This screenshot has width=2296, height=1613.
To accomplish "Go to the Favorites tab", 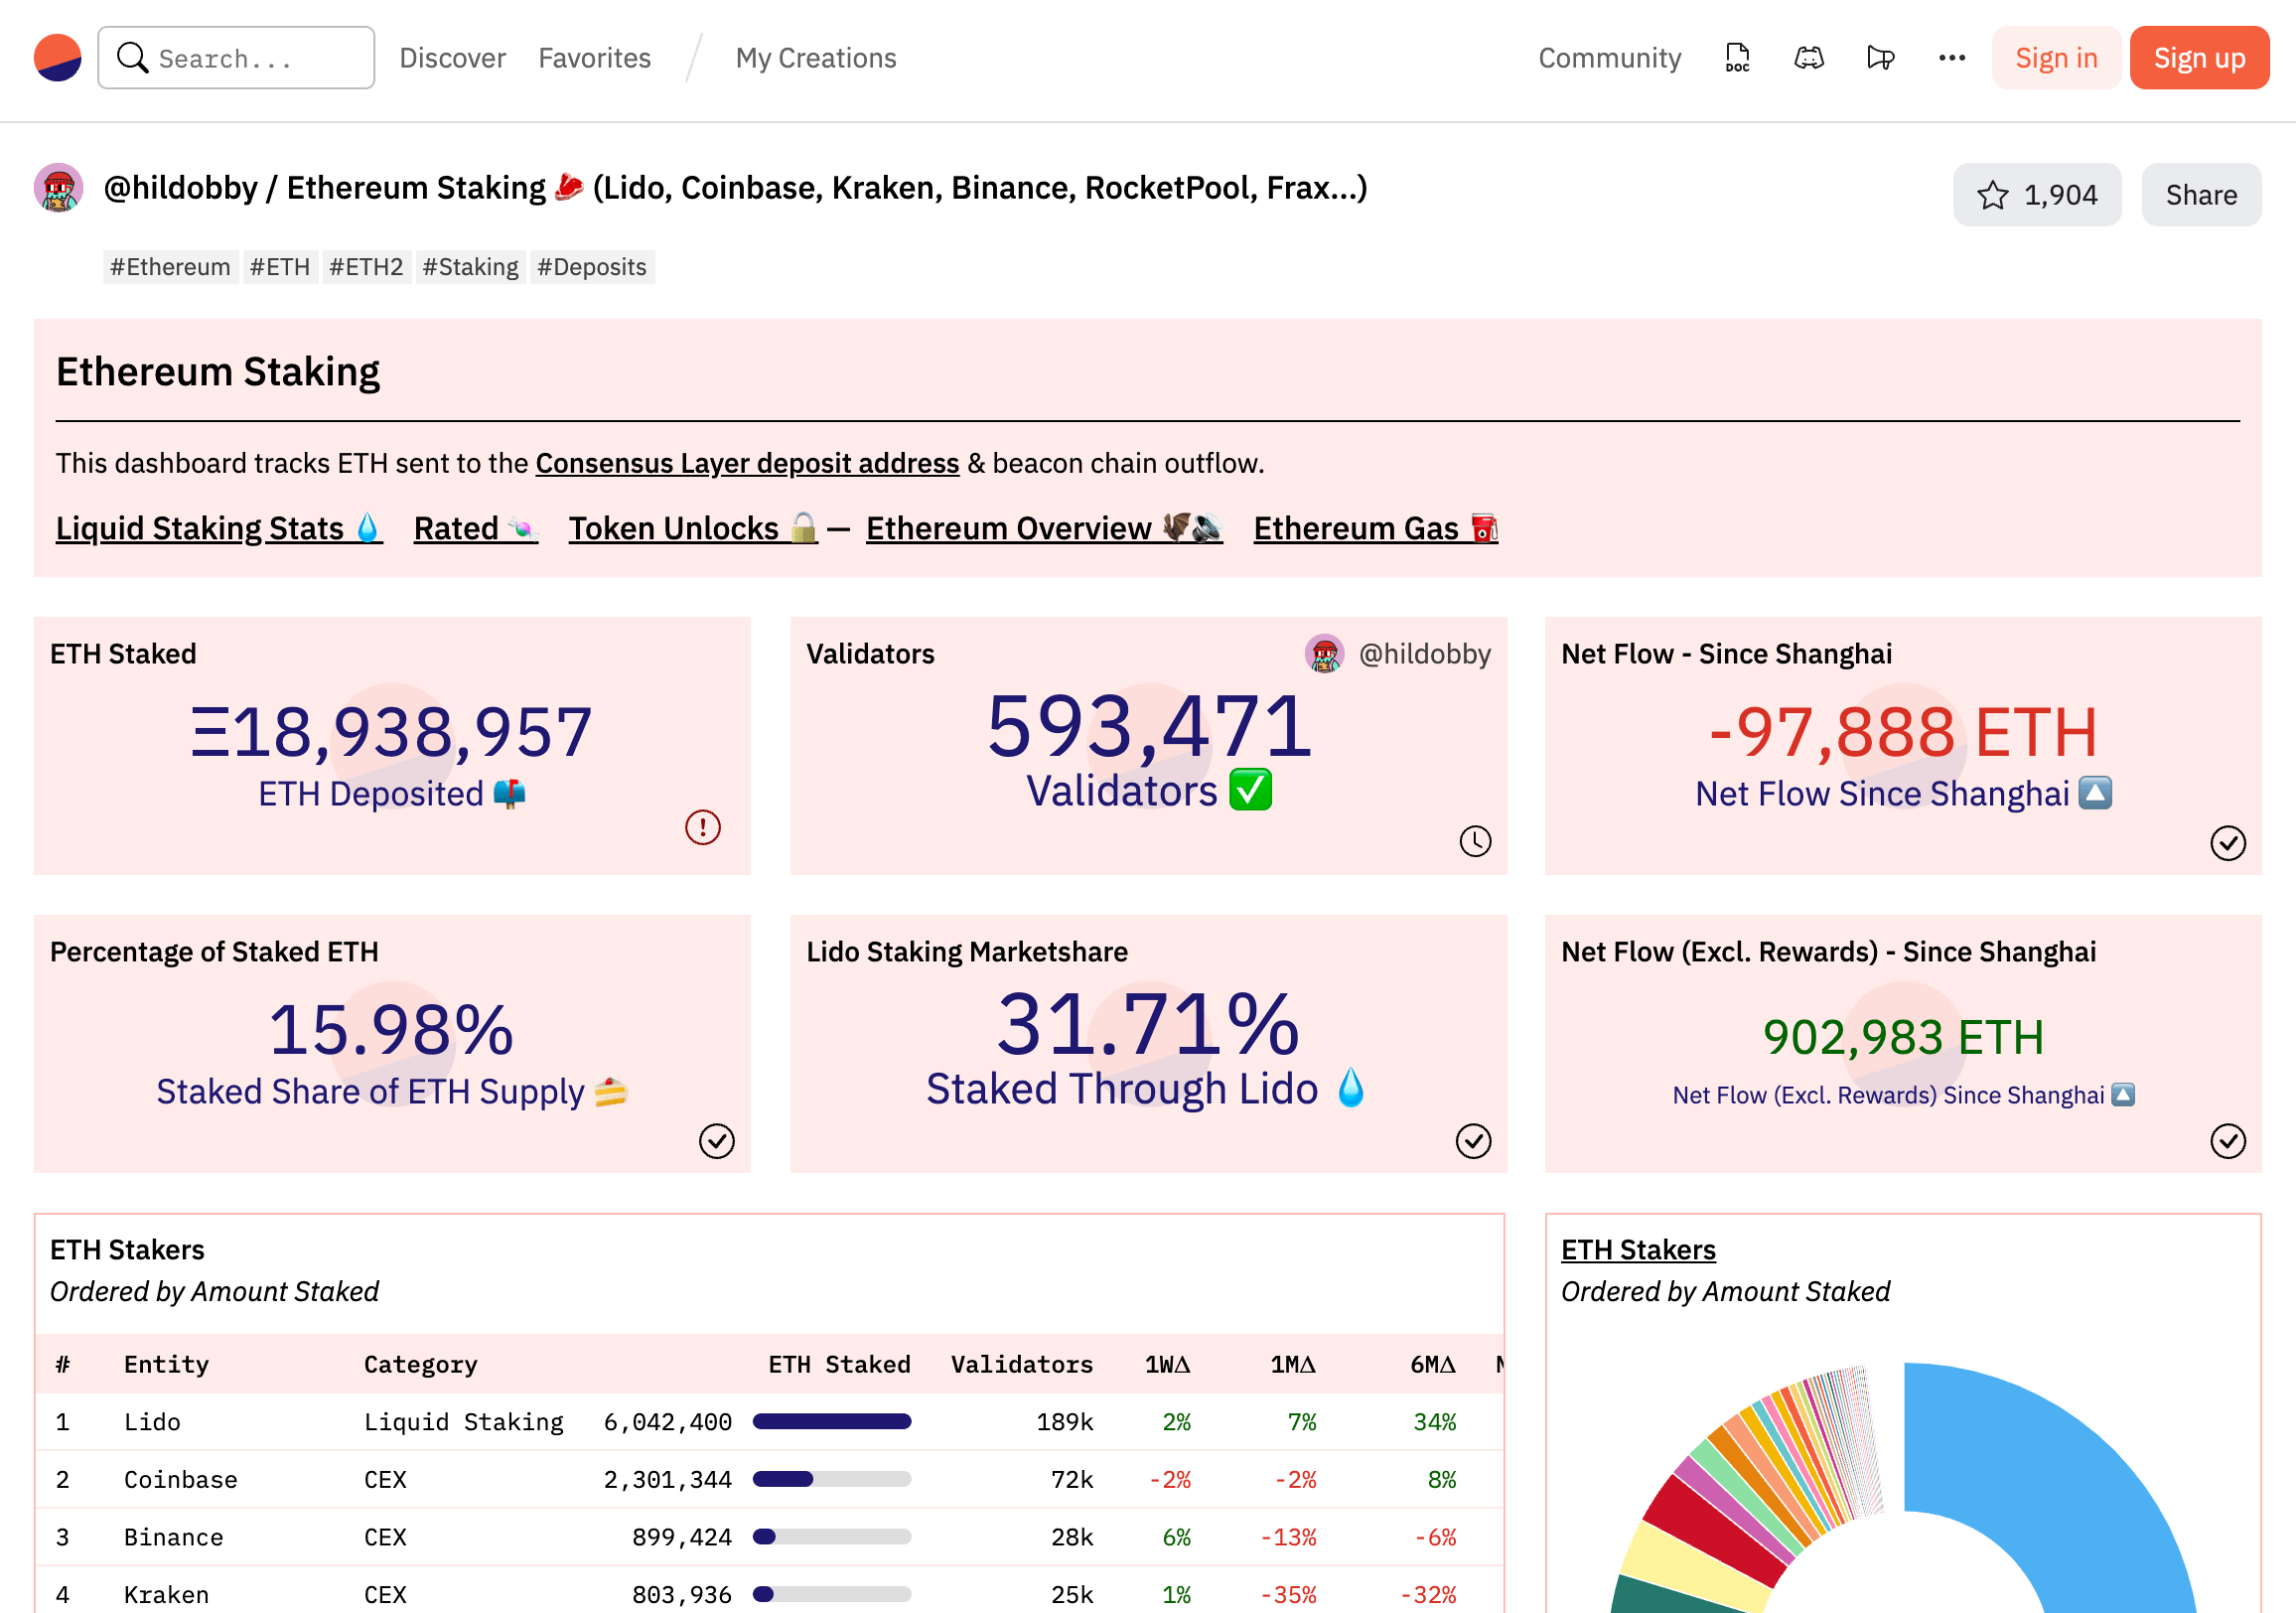I will [x=594, y=58].
